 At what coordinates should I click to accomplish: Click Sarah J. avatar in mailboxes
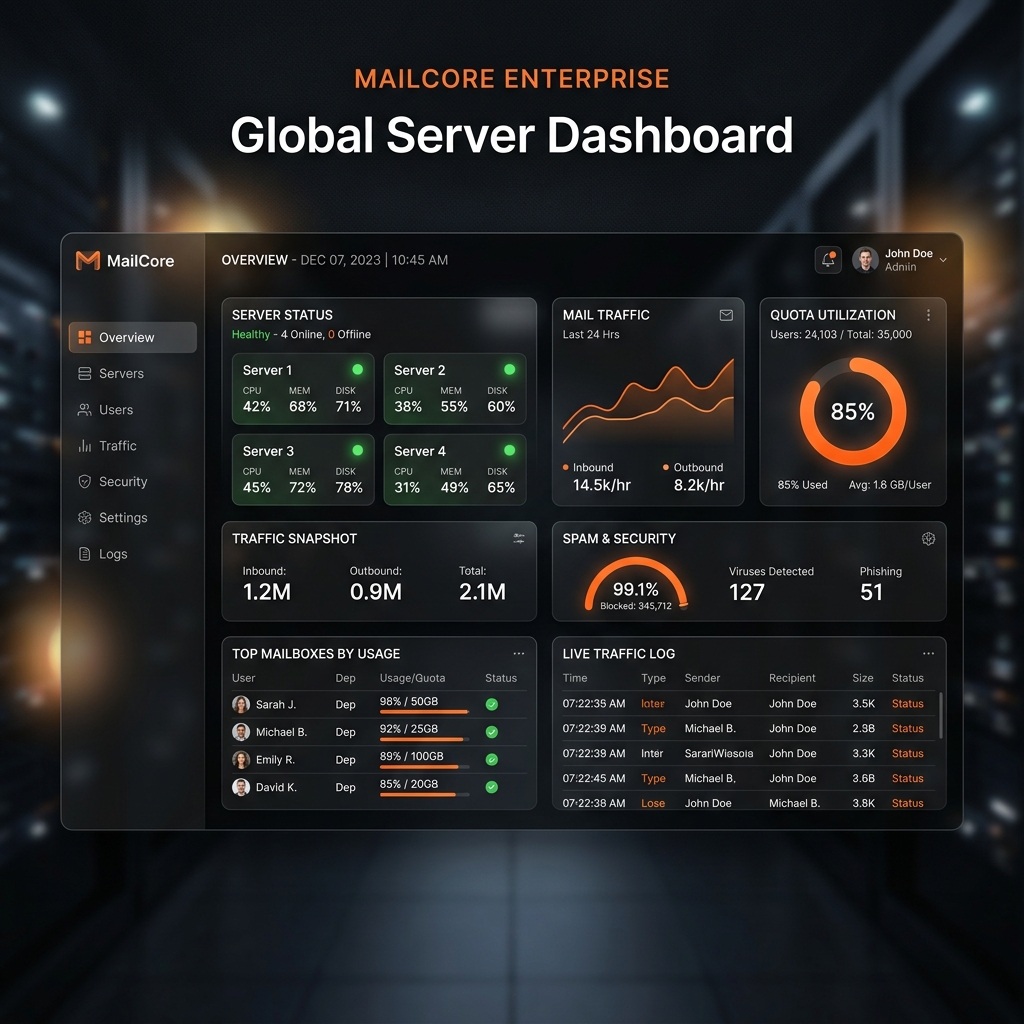pos(241,705)
